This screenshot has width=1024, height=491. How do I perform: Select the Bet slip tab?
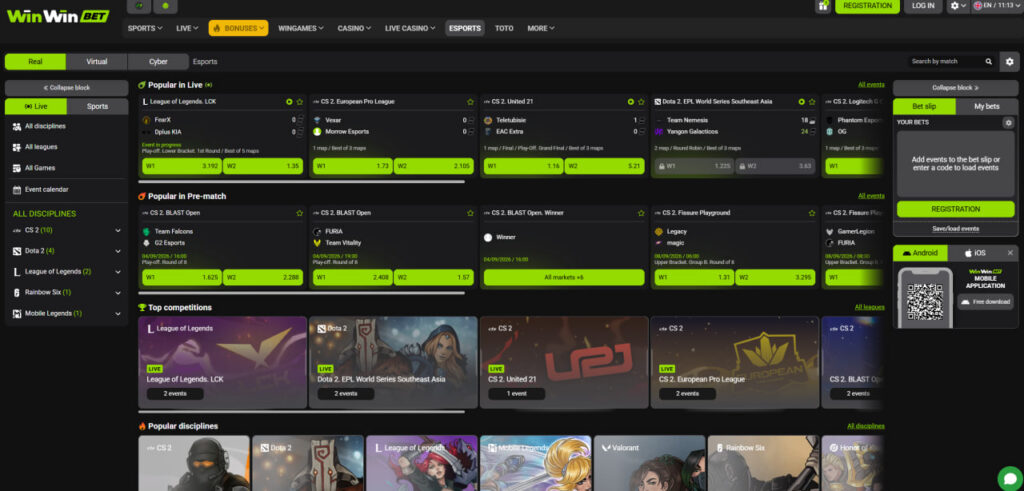(924, 106)
